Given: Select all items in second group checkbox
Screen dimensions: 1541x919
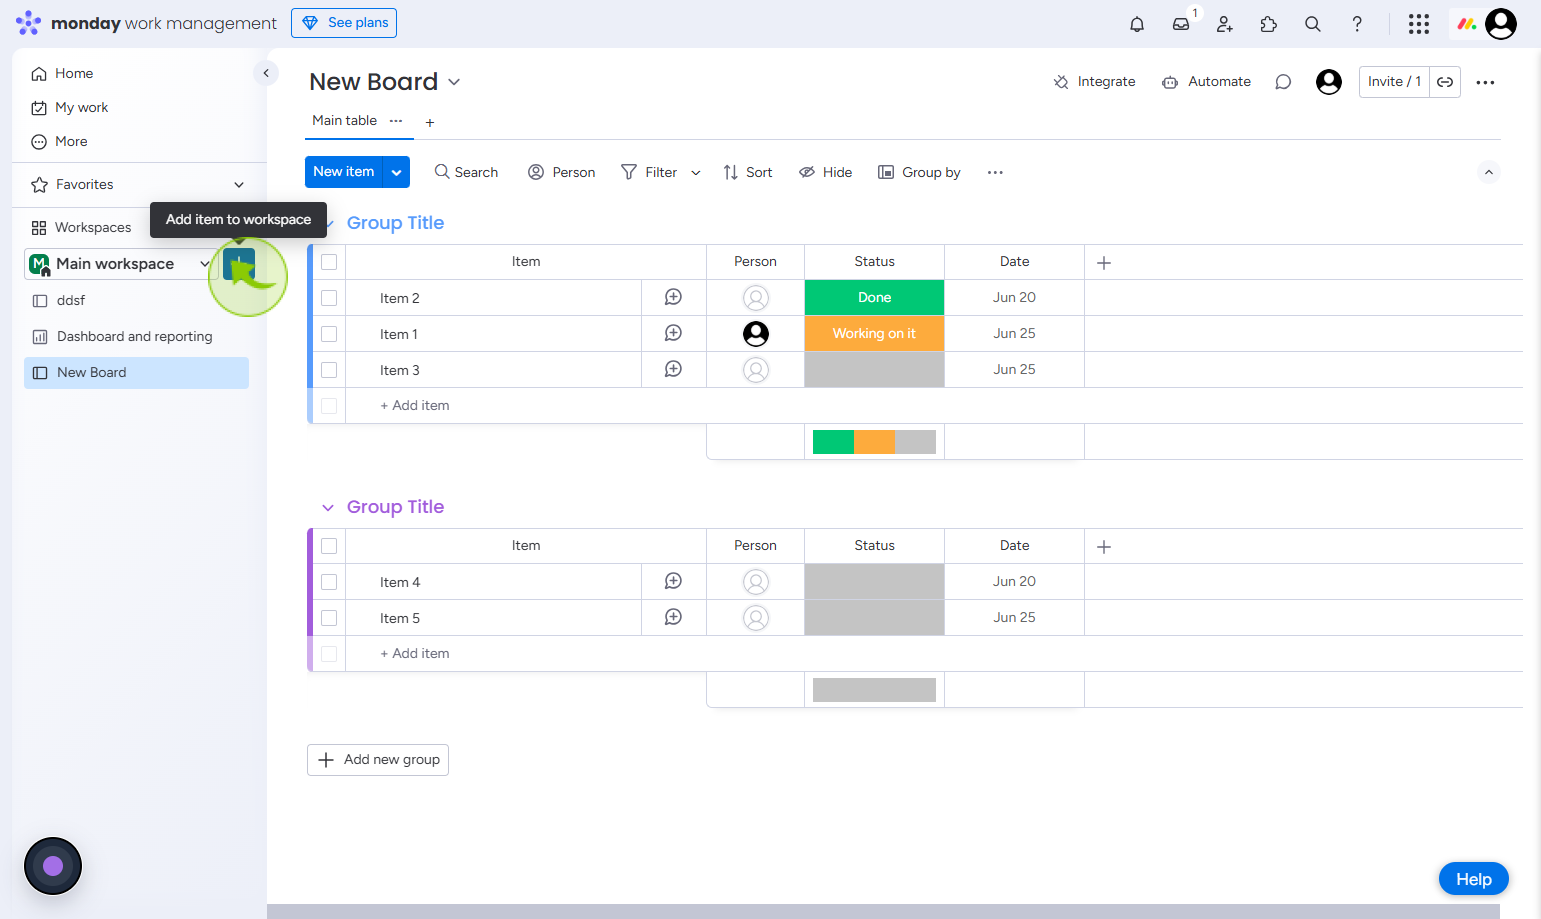Looking at the screenshot, I should click(x=329, y=546).
